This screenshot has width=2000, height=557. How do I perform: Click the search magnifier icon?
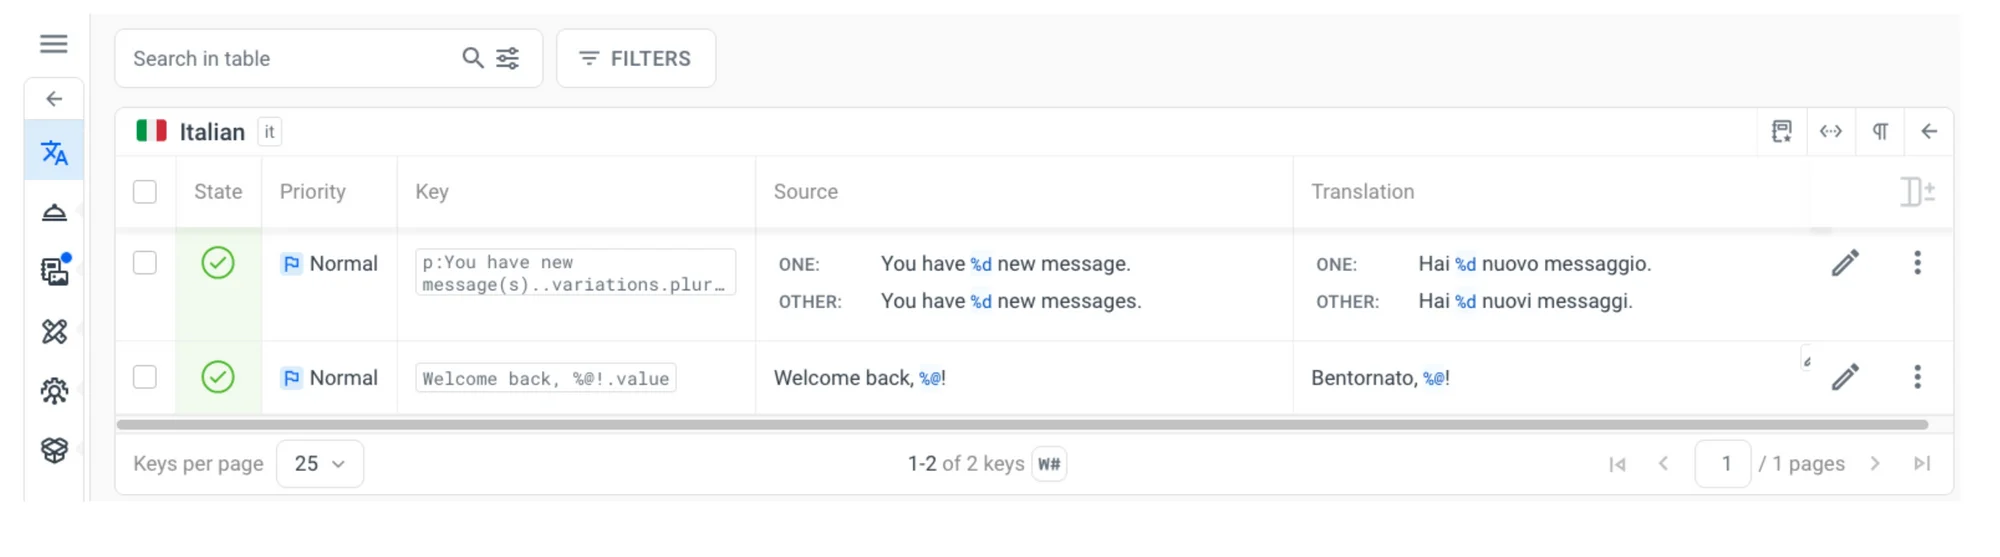click(x=472, y=58)
